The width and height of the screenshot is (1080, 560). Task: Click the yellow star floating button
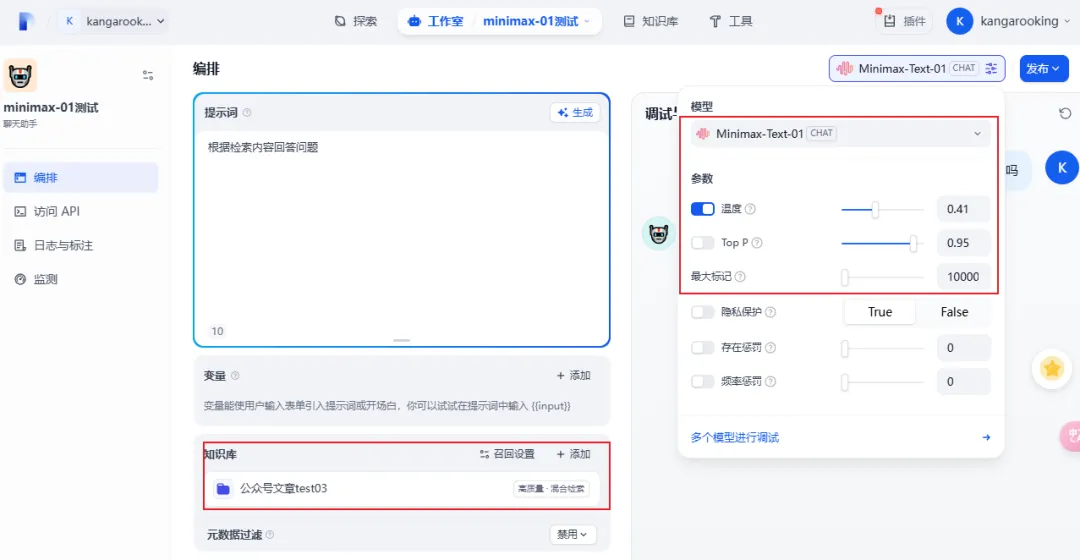pyautogui.click(x=1052, y=369)
